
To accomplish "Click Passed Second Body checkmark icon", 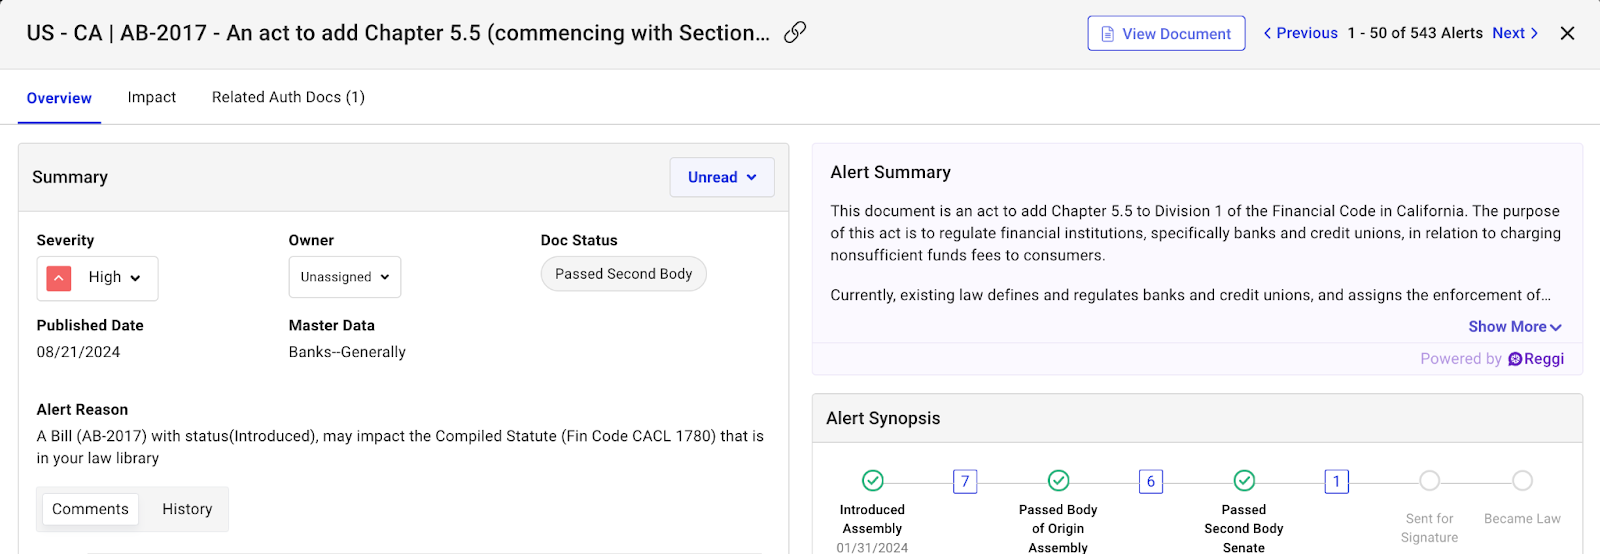I will pyautogui.click(x=1244, y=481).
